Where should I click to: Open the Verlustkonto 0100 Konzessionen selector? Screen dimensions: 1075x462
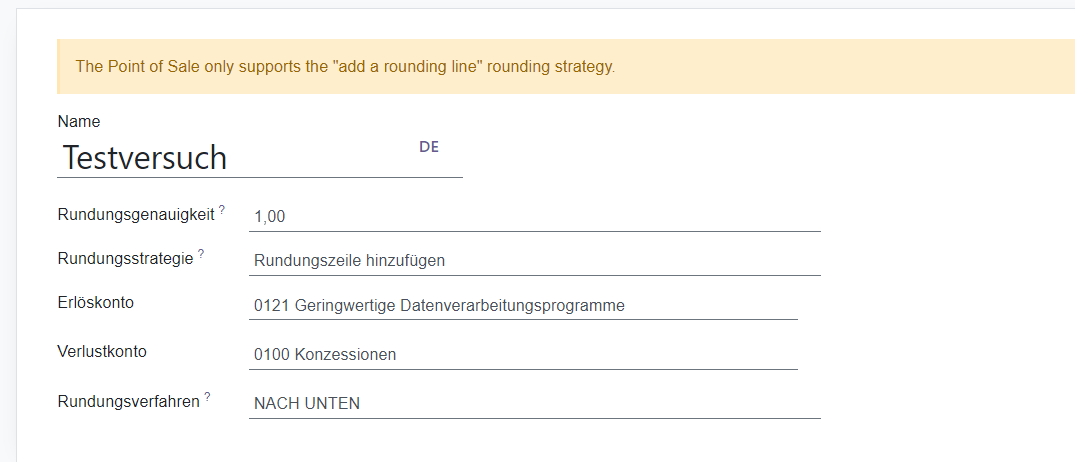(522, 355)
